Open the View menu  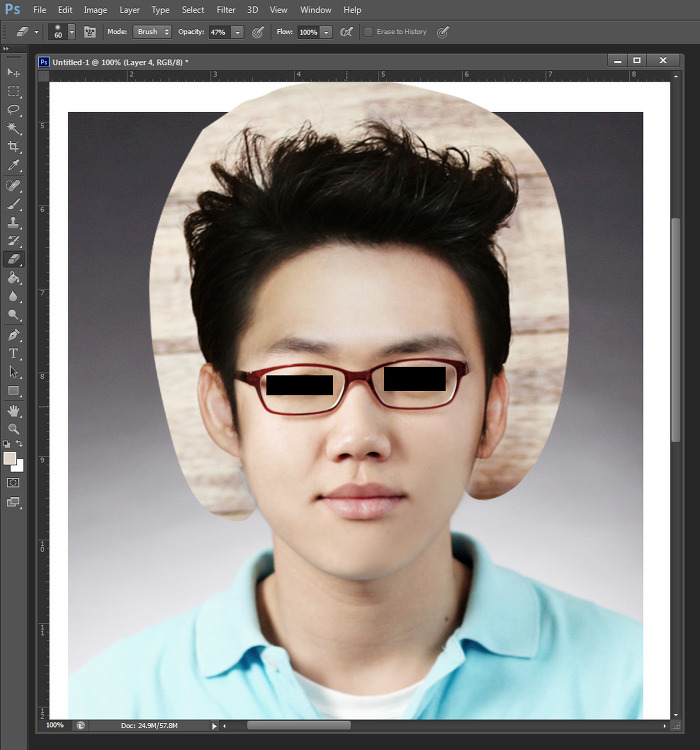tap(278, 10)
